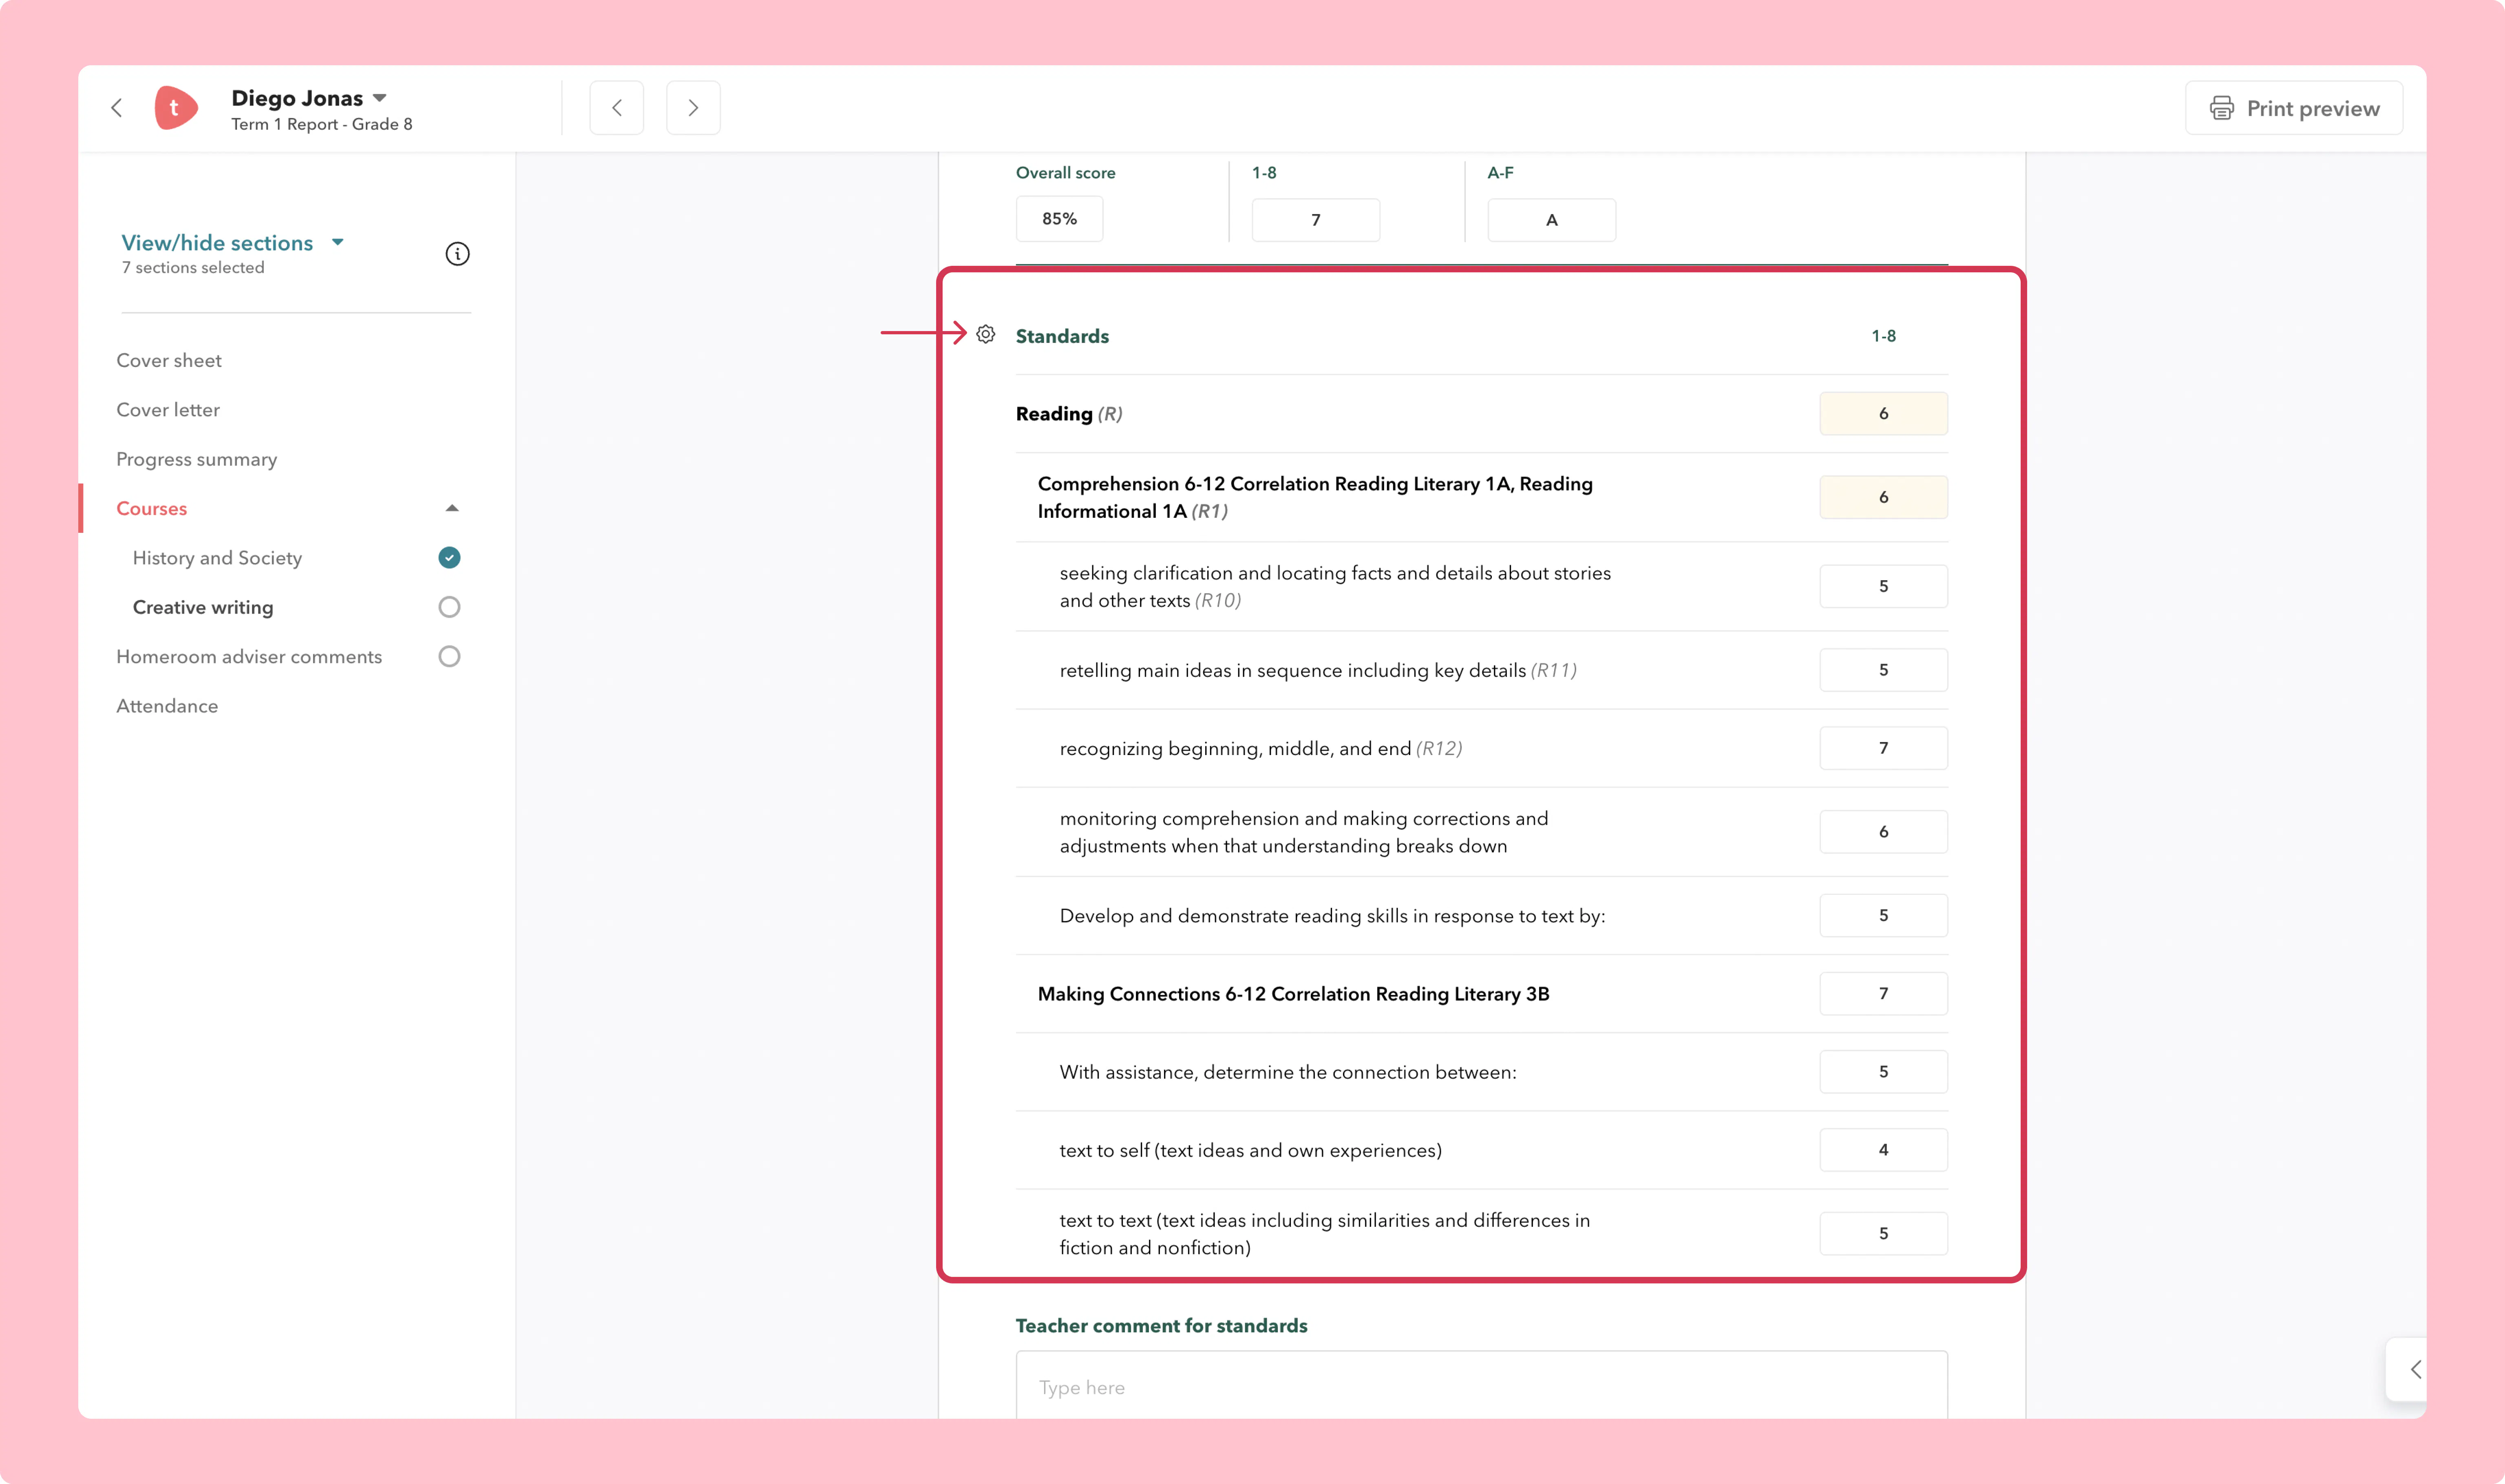Click the '7 sections selected' text
The width and height of the screenshot is (2505, 1484).
(x=193, y=268)
